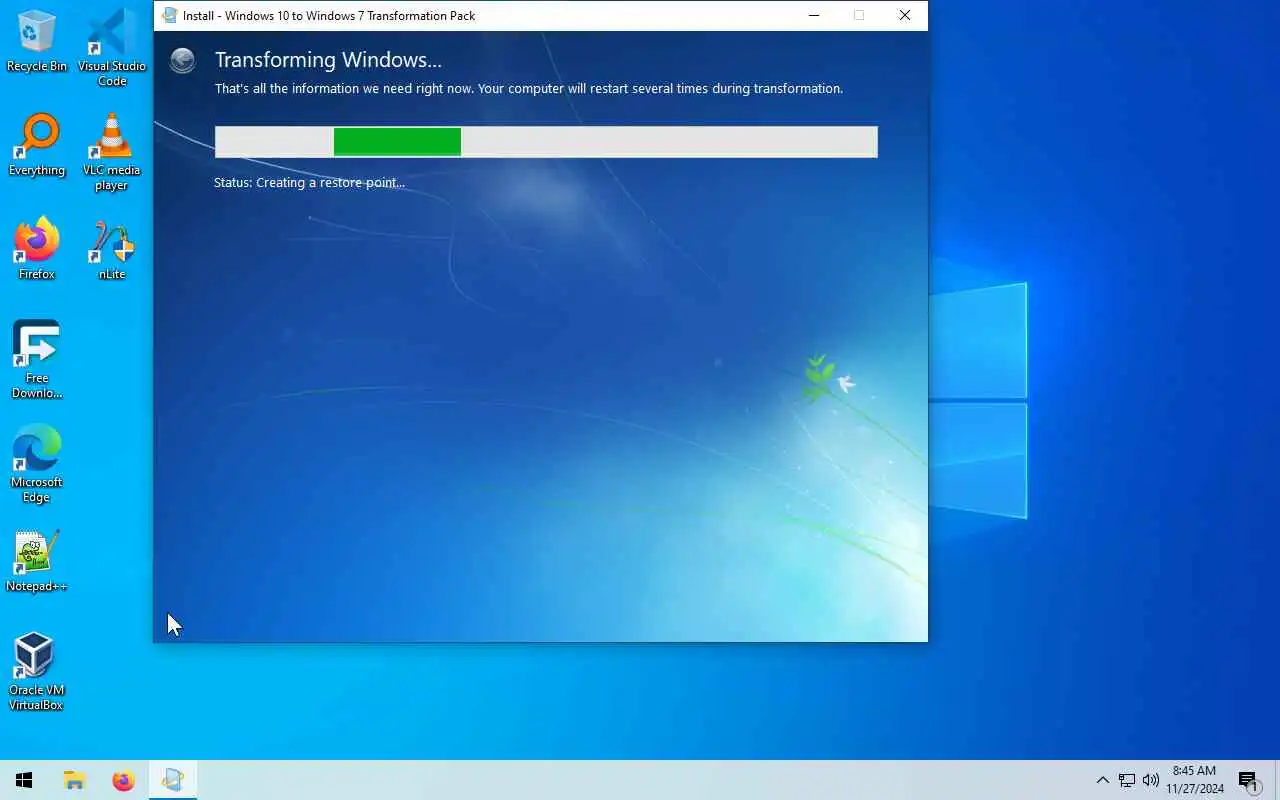Launch Visual Studio Code desktop shortcut
Screen dimensions: 1280x800
tap(112, 47)
